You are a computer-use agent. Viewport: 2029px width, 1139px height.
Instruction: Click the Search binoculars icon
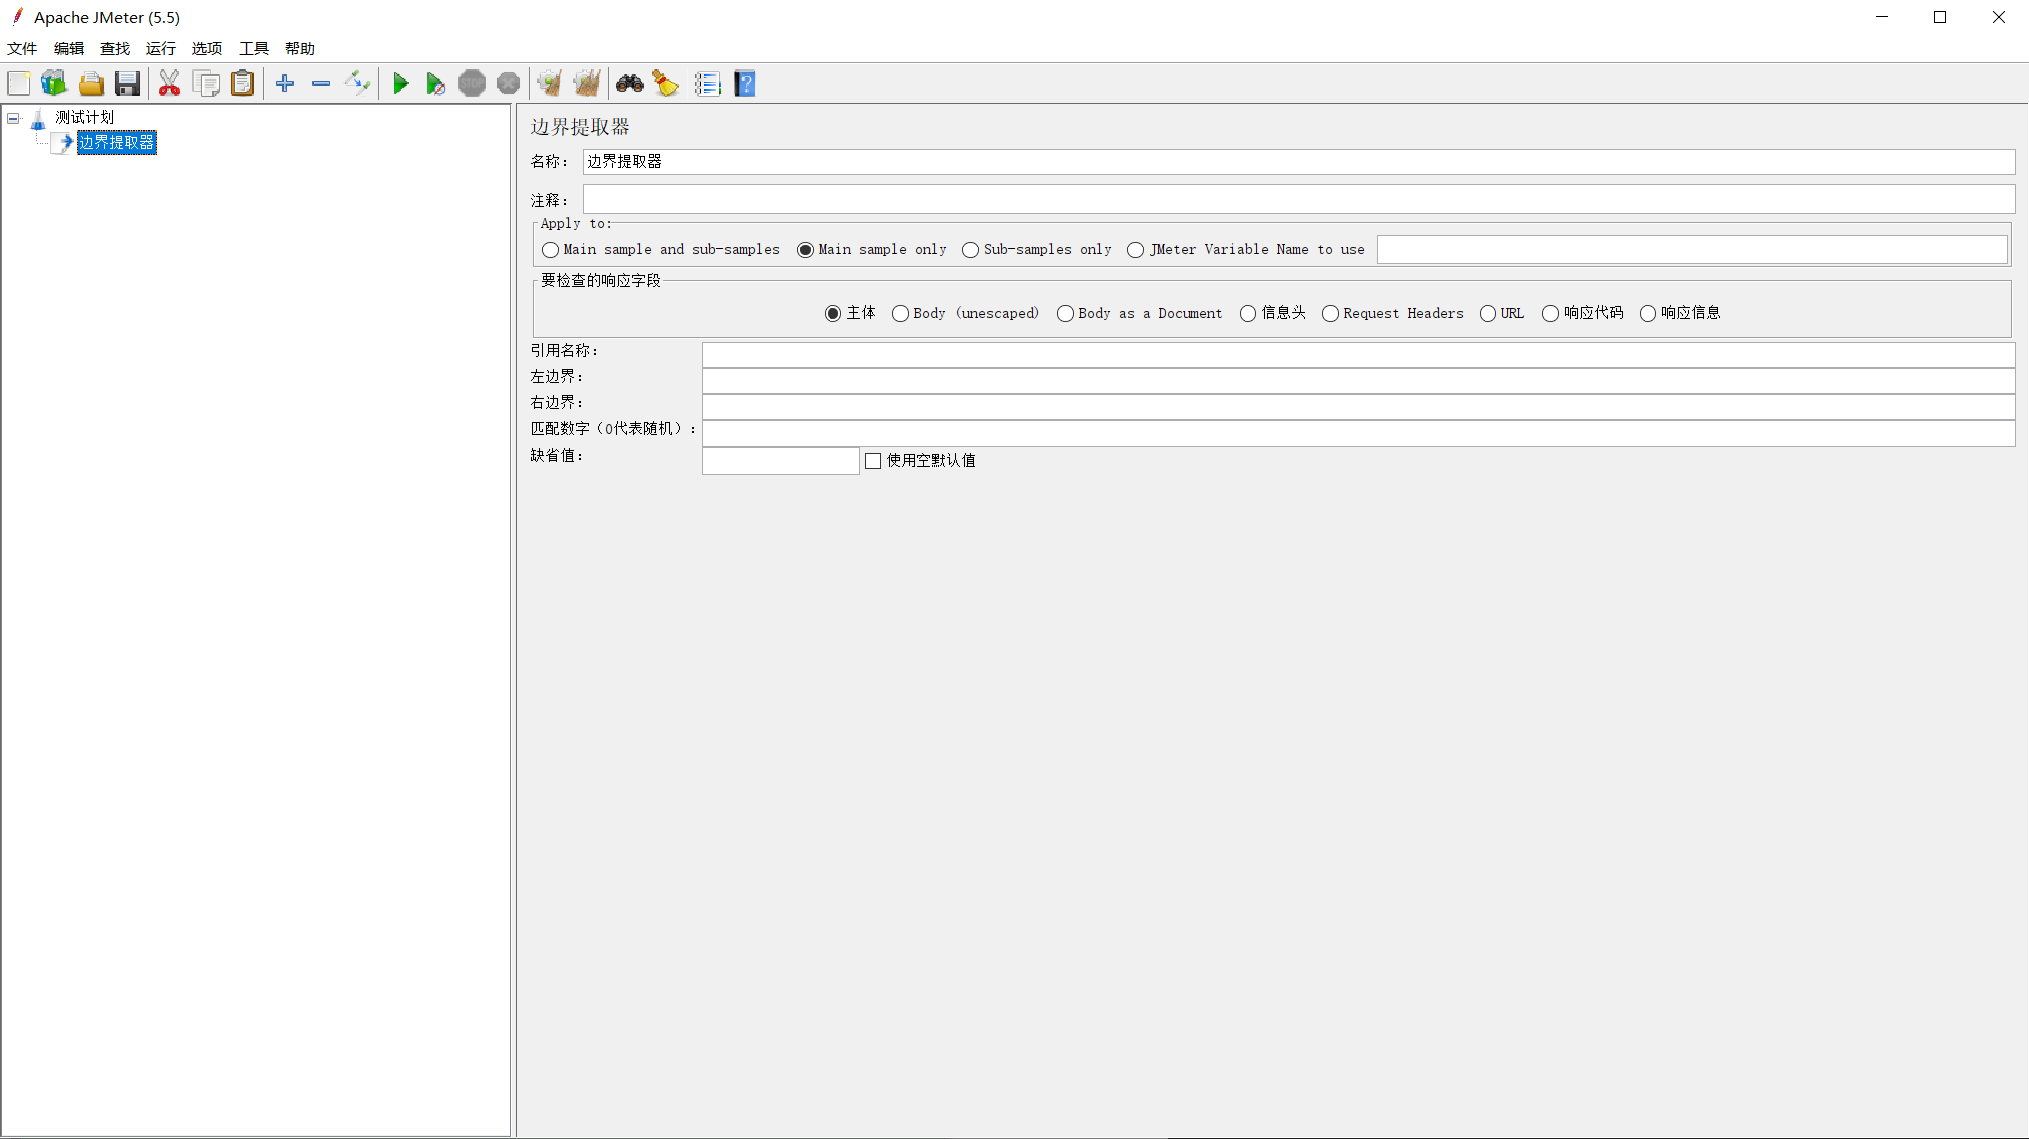click(629, 84)
